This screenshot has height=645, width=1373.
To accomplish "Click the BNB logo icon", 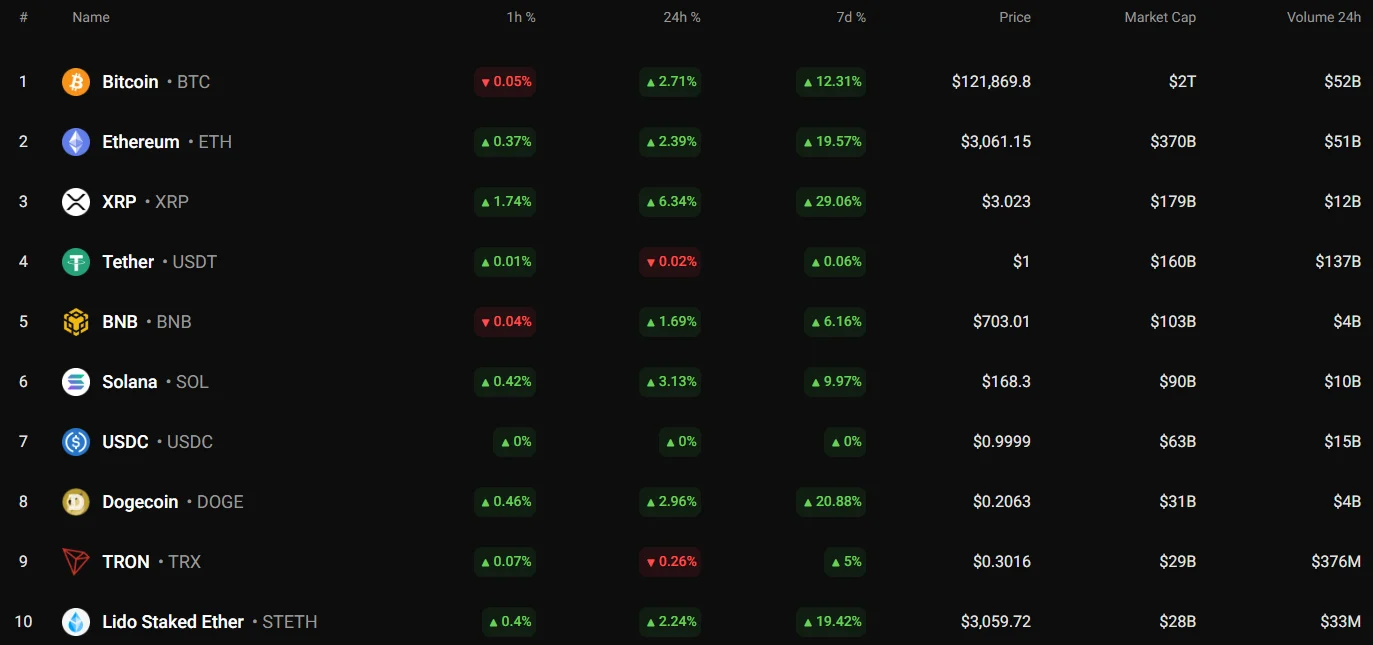I will tap(76, 322).
